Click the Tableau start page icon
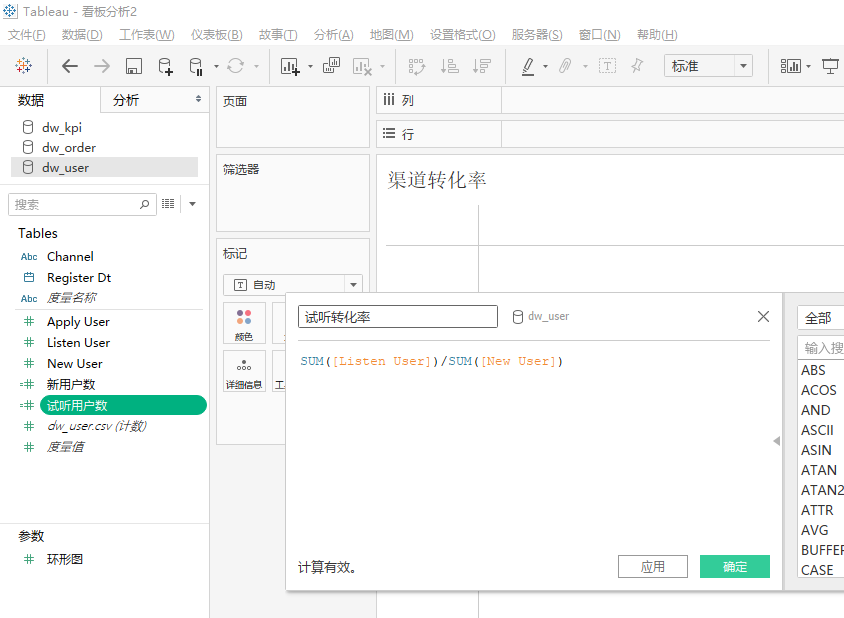Image resolution: width=844 pixels, height=618 pixels. (x=24, y=66)
